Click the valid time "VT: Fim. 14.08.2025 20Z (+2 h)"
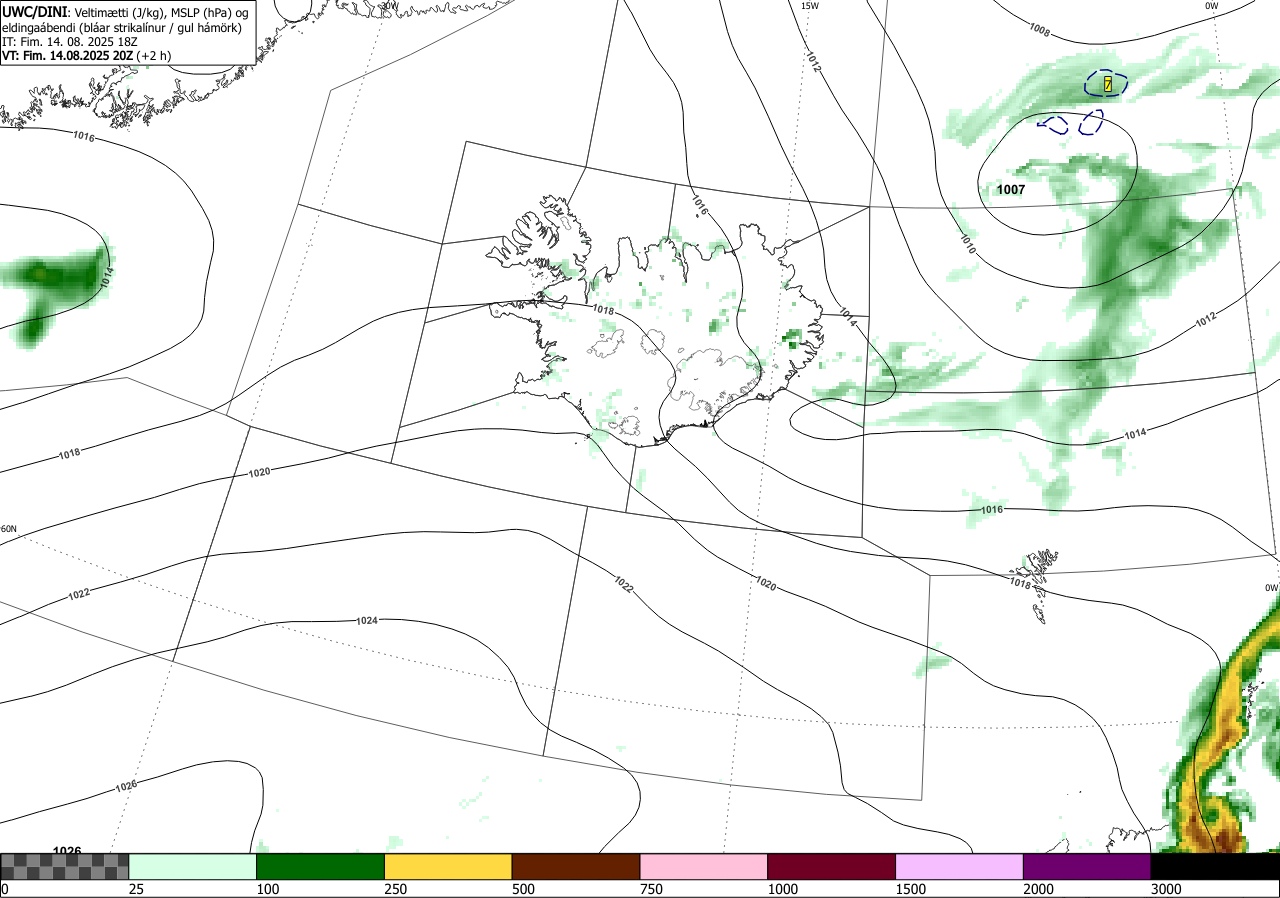Image resolution: width=1280 pixels, height=898 pixels. point(86,57)
